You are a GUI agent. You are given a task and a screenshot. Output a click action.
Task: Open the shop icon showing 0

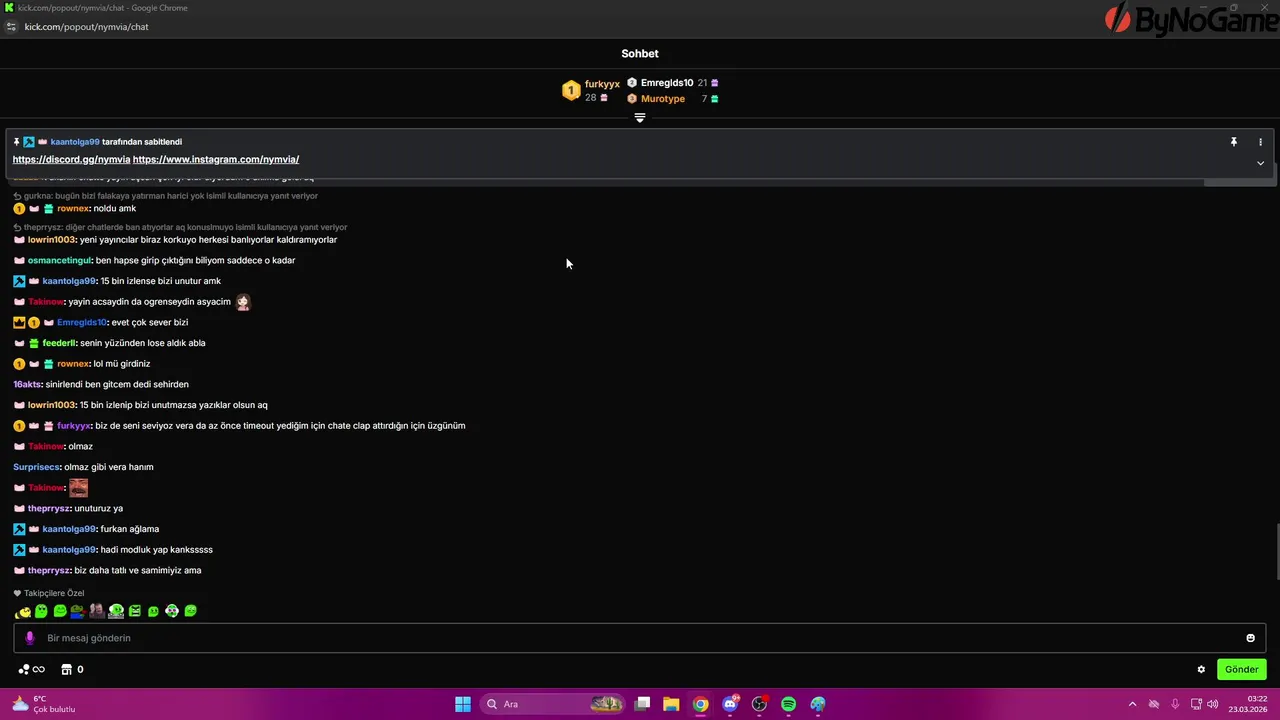[x=72, y=669]
